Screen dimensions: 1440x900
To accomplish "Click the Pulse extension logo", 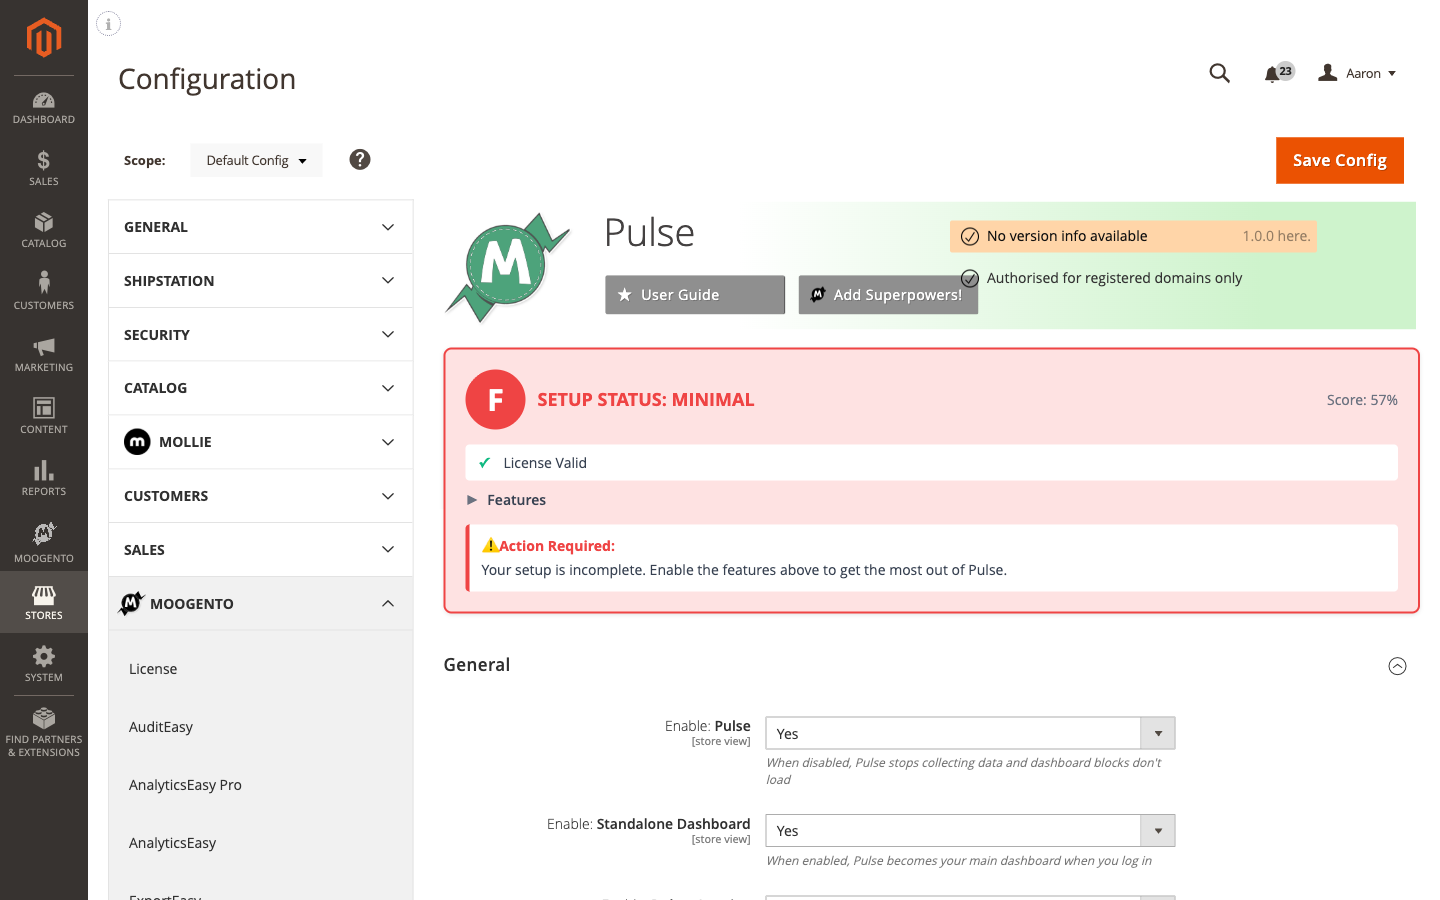I will pos(508,267).
